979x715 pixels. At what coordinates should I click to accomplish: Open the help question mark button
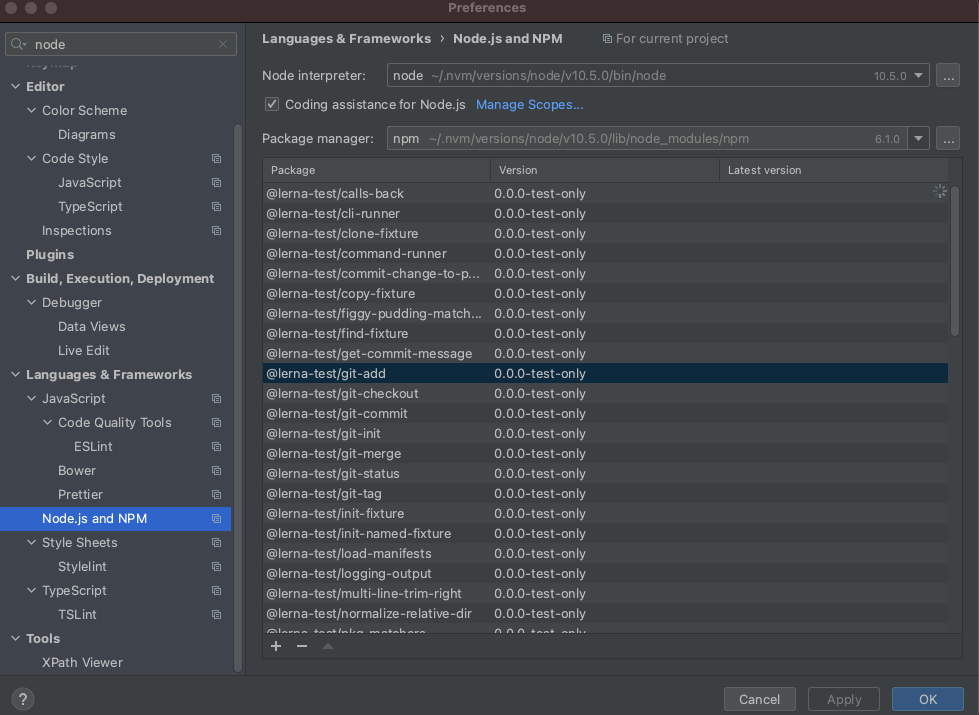pyautogui.click(x=23, y=699)
